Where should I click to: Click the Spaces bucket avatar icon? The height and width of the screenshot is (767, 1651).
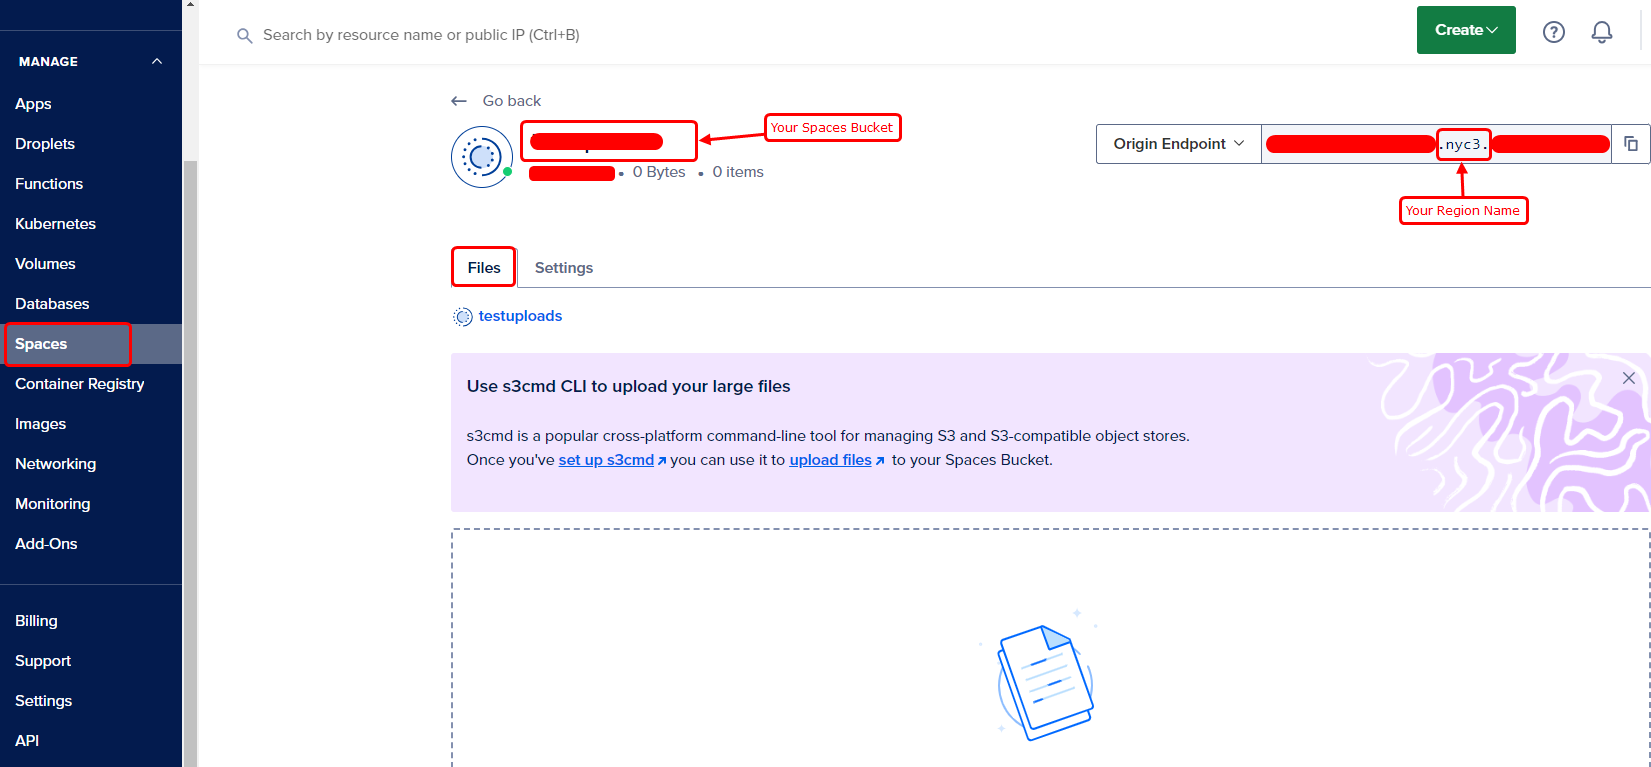482,157
